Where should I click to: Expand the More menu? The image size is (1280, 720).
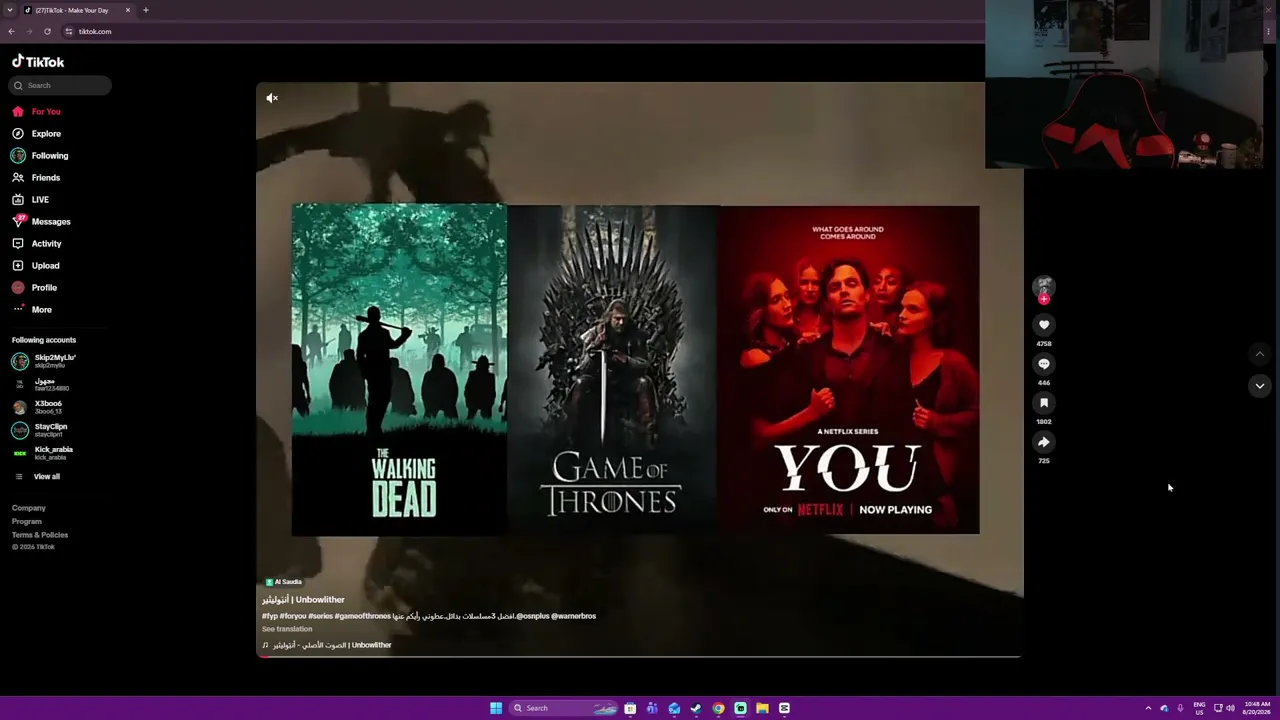pyautogui.click(x=32, y=309)
